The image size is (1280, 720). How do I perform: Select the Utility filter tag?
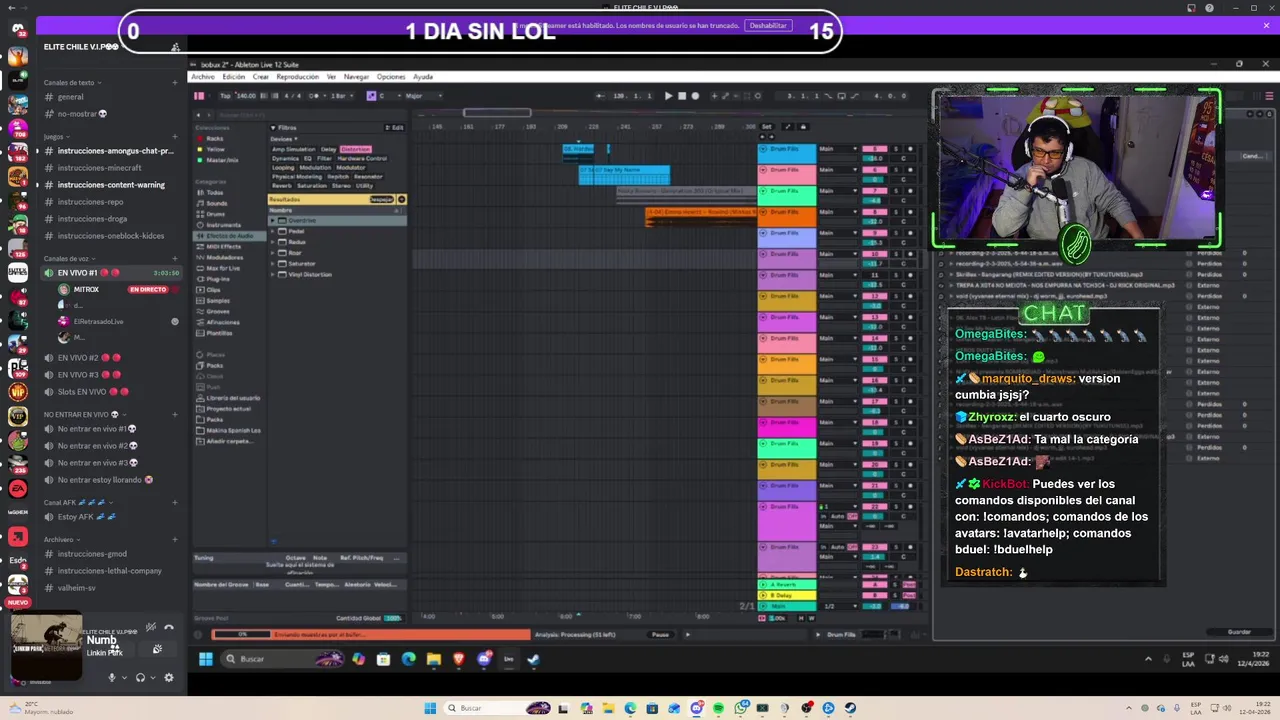[x=364, y=186]
